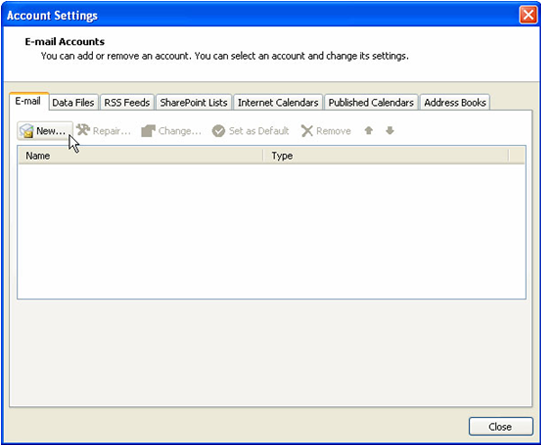Sort accounts by the Type column header
The width and height of the screenshot is (542, 447).
(385, 156)
